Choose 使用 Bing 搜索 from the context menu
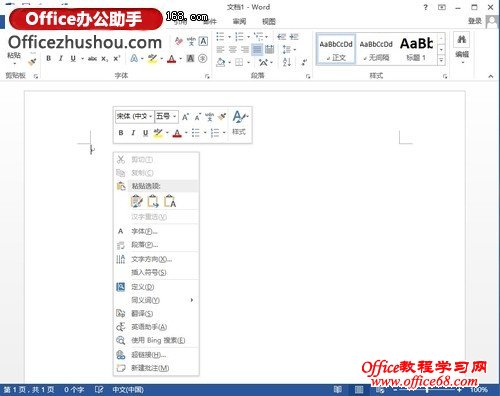 (156, 340)
